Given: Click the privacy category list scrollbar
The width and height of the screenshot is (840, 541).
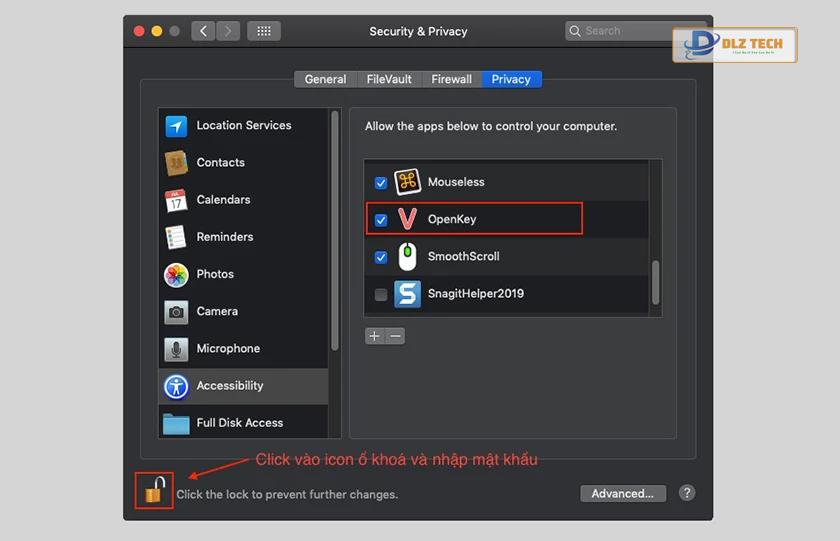Looking at the screenshot, I should [335, 230].
